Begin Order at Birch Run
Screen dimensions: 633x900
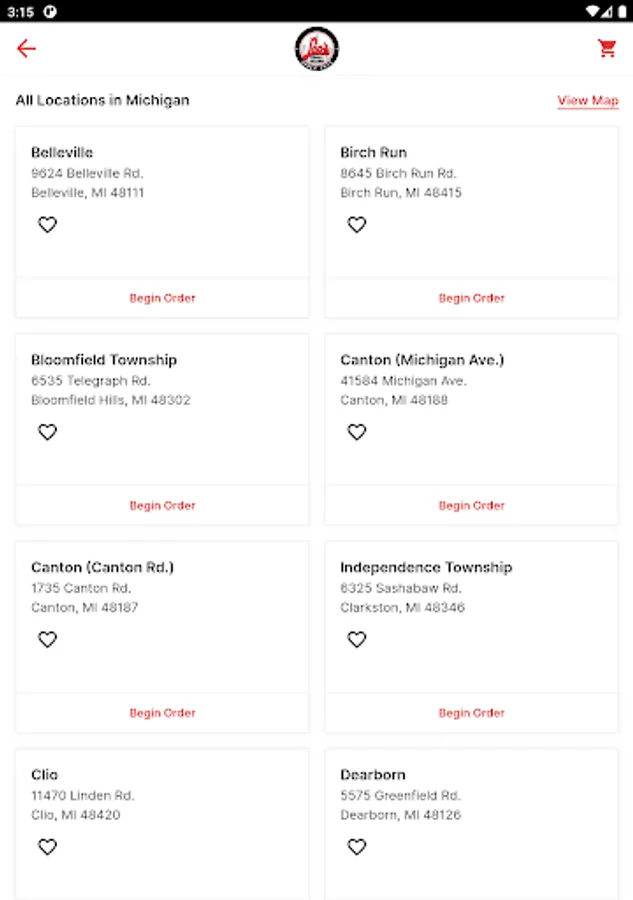tap(472, 298)
